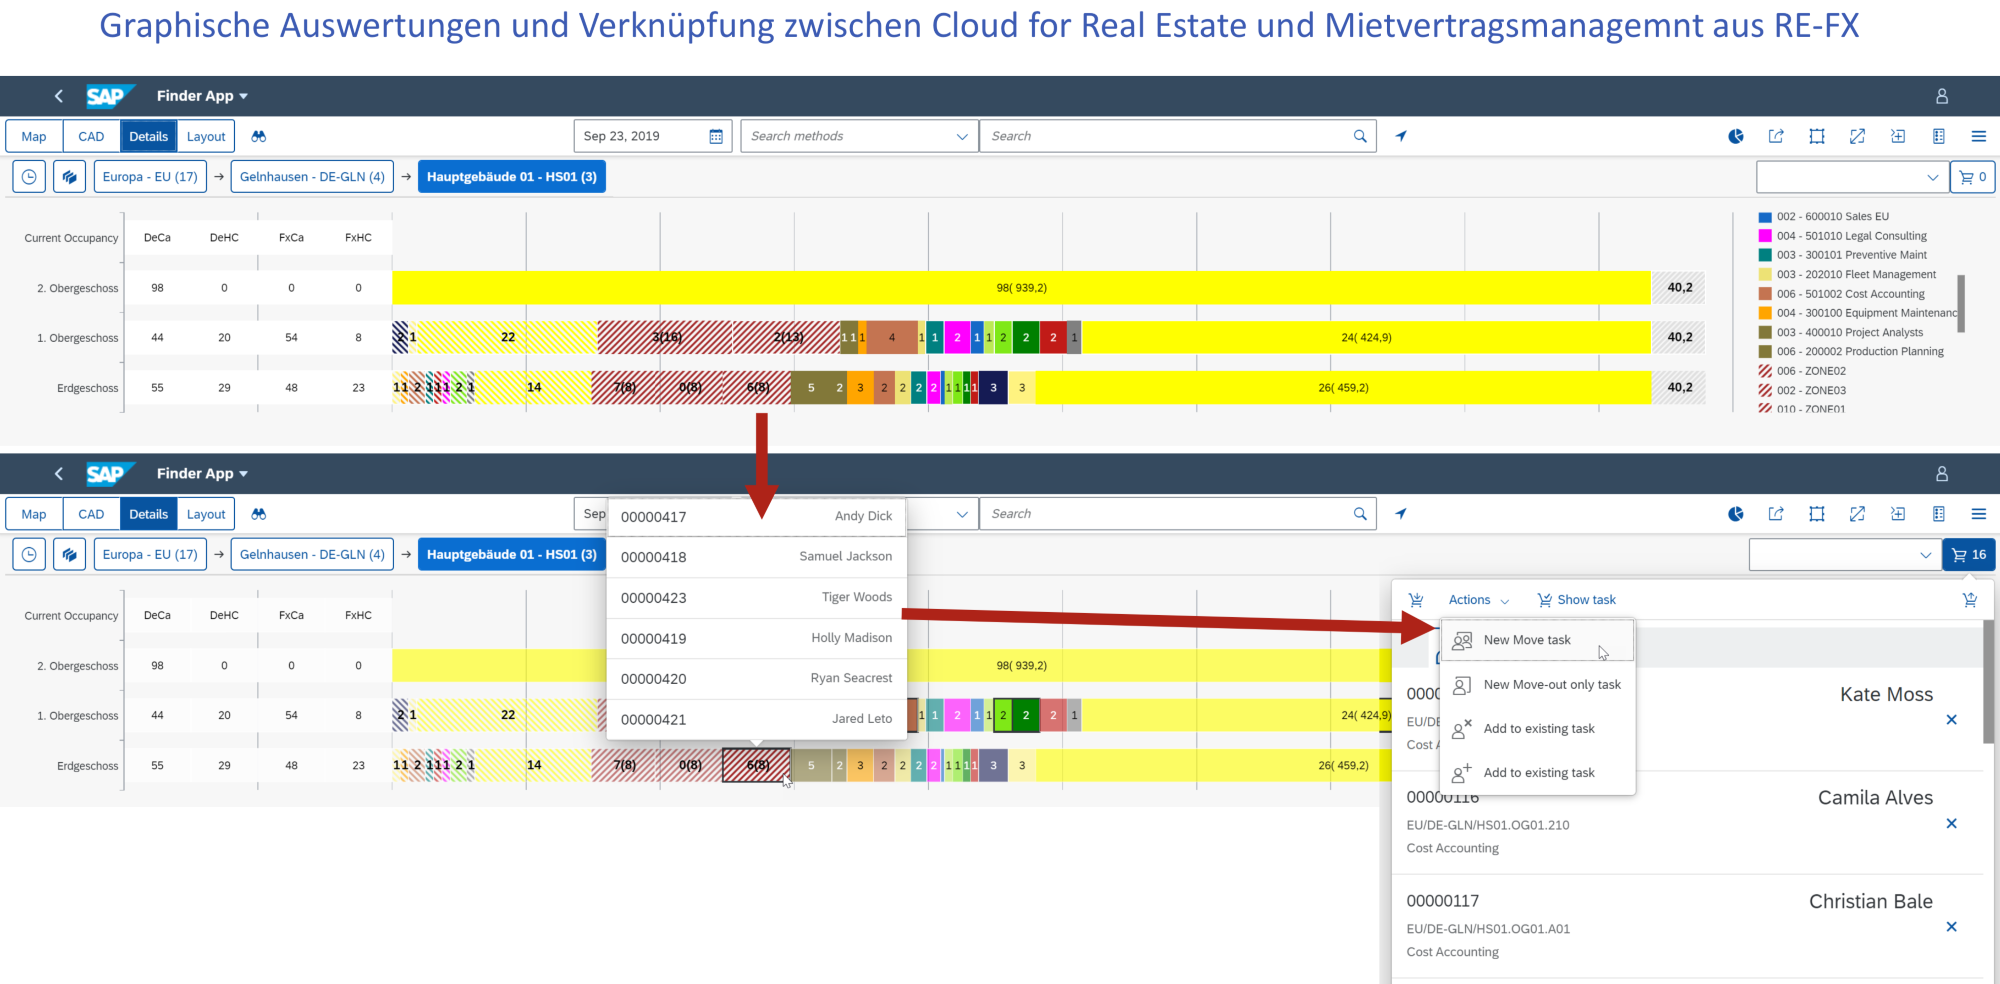Image resolution: width=2000 pixels, height=984 pixels.
Task: Open the cart 16 button in lower view
Action: tap(1969, 555)
